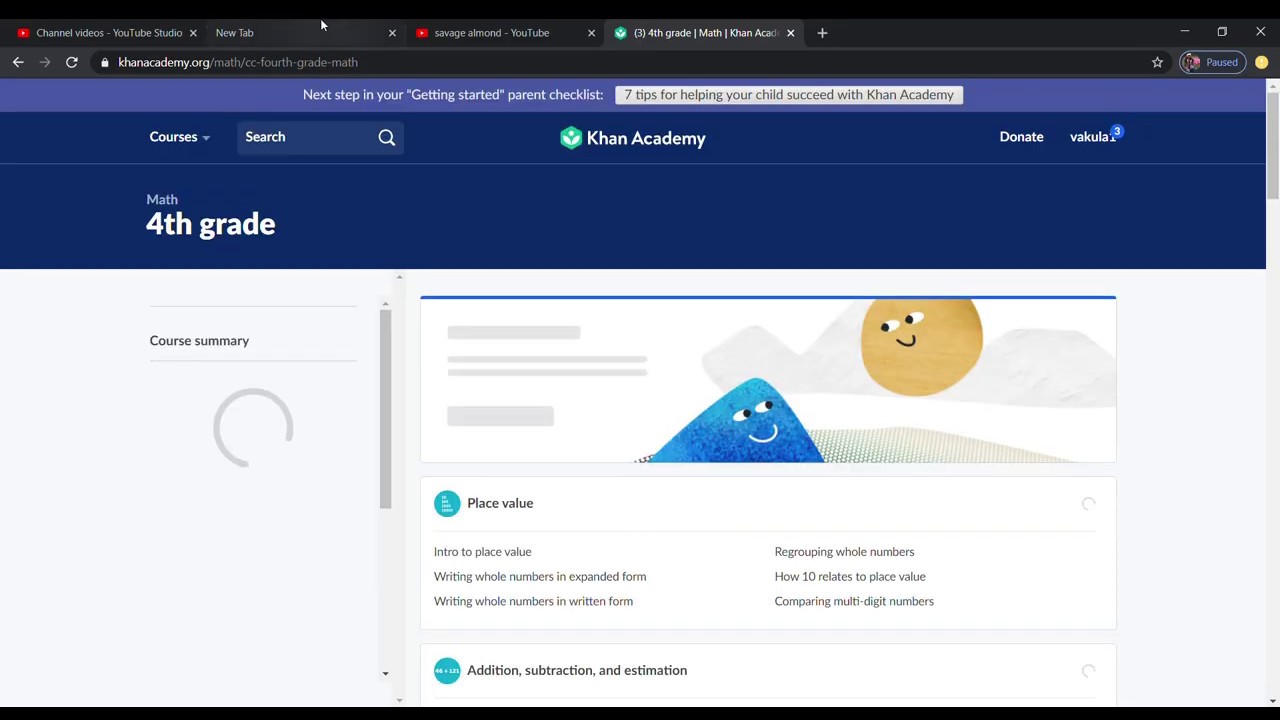Open 7 tips for helping your child button
The image size is (1280, 720).
tap(789, 95)
